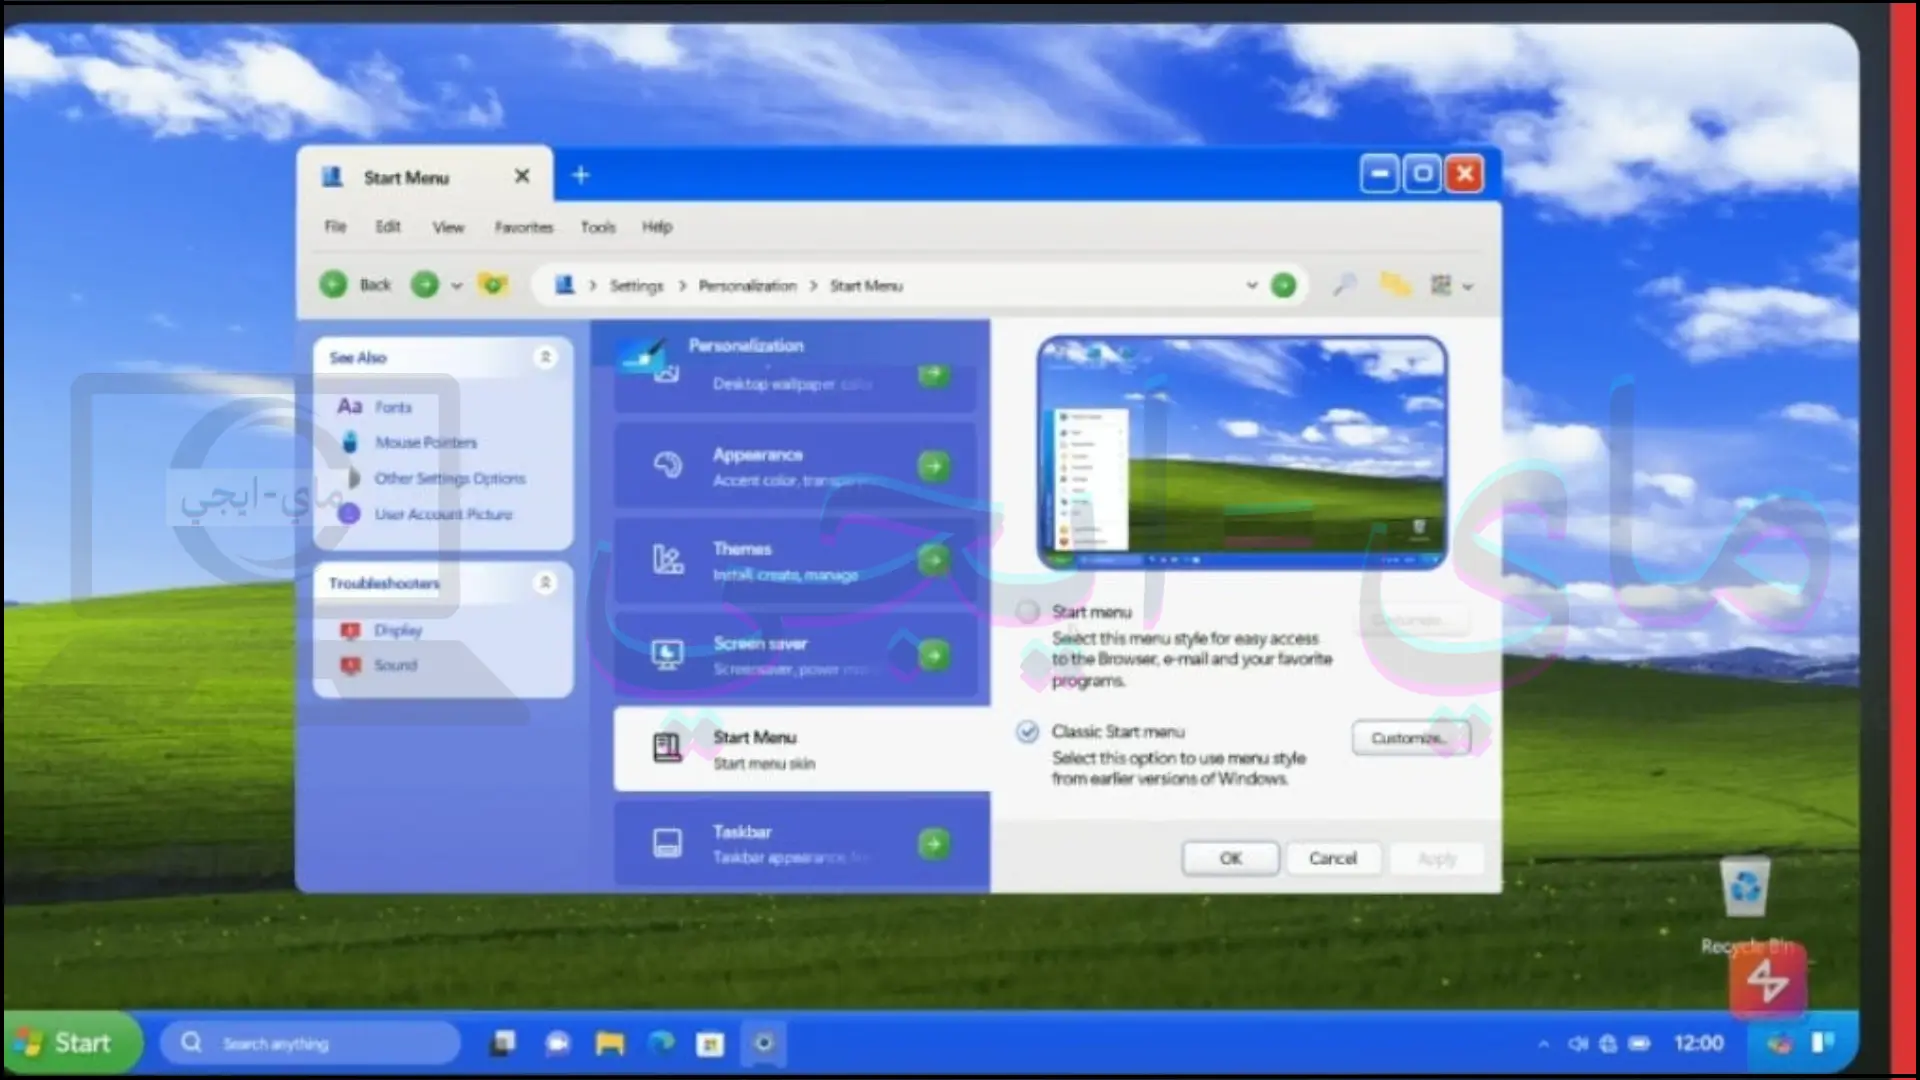The image size is (1920, 1080).
Task: Open the Favorites menu
Action: [x=524, y=227]
